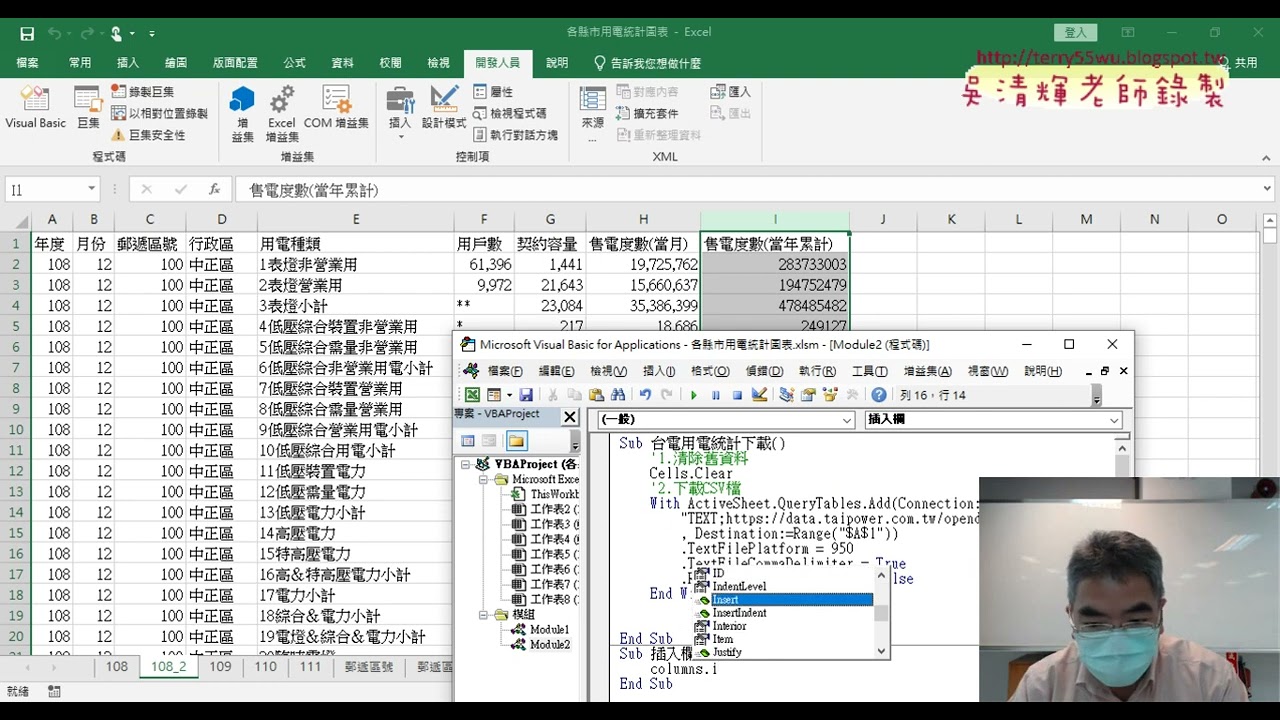The height and width of the screenshot is (720, 1280).
Task: Open the 執行 Run menu in VBA editor
Action: (817, 371)
